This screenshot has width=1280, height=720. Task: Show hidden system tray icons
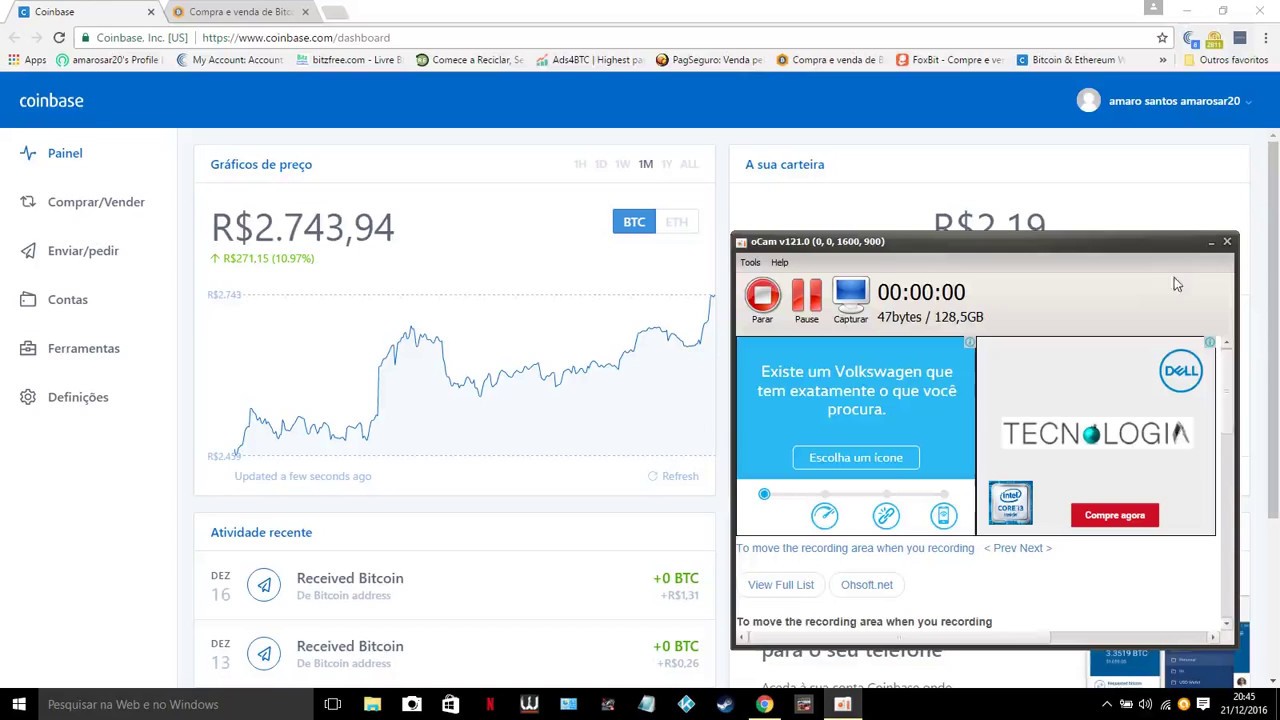pos(1107,704)
